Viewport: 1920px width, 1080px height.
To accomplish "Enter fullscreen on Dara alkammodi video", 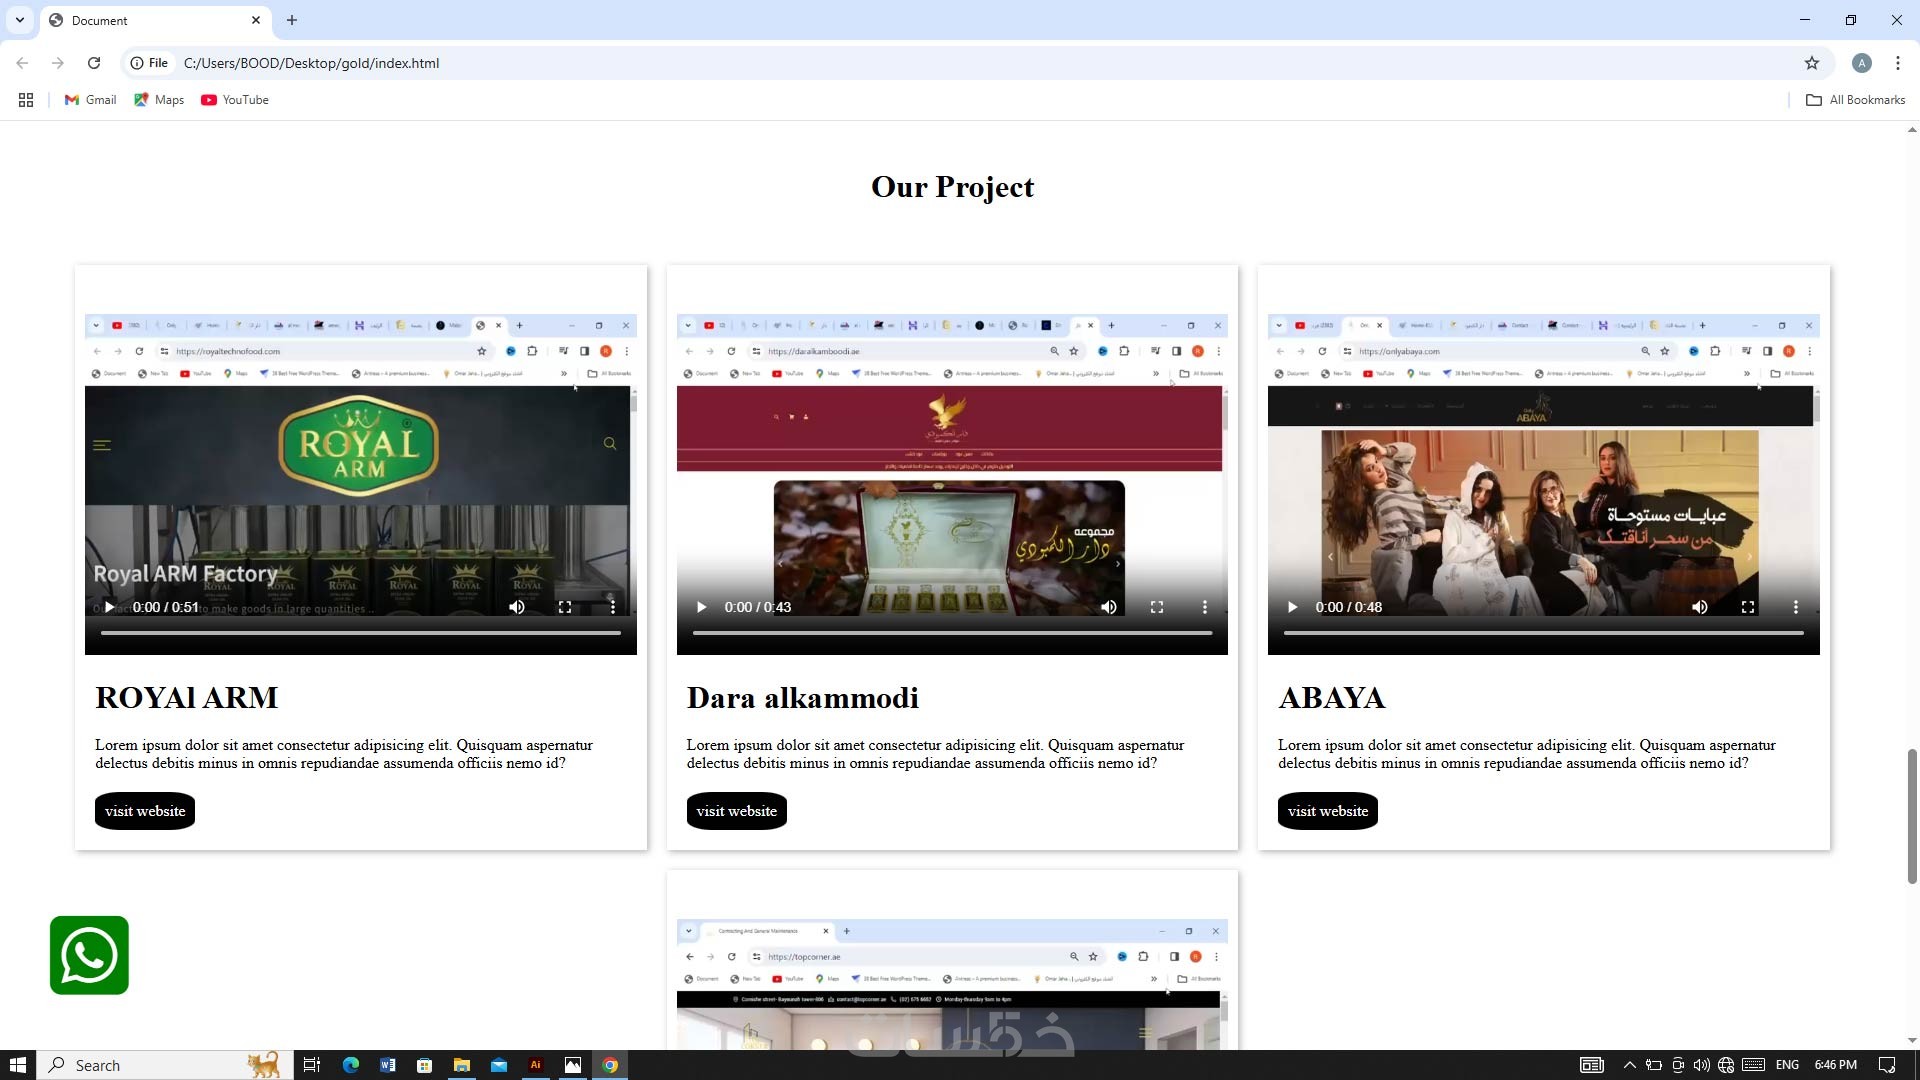I will point(1156,607).
